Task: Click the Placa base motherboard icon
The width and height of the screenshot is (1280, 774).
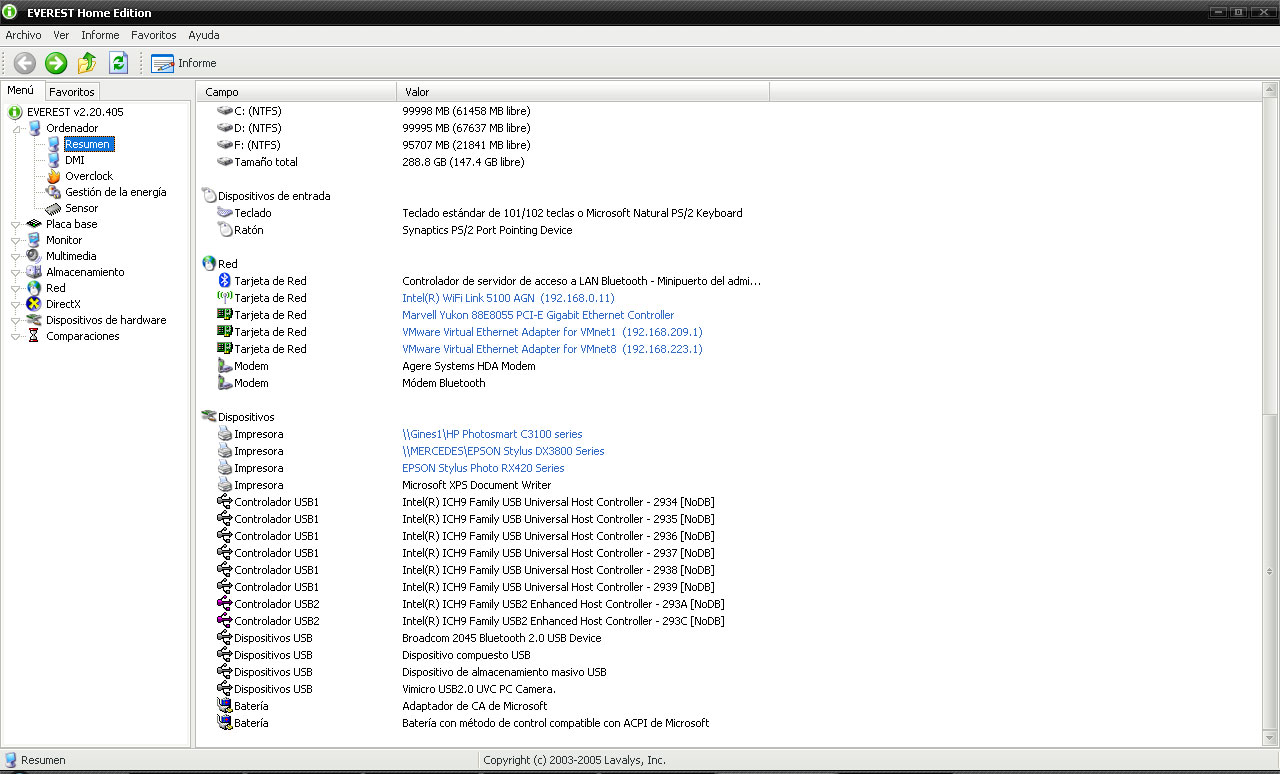Action: [x=34, y=224]
